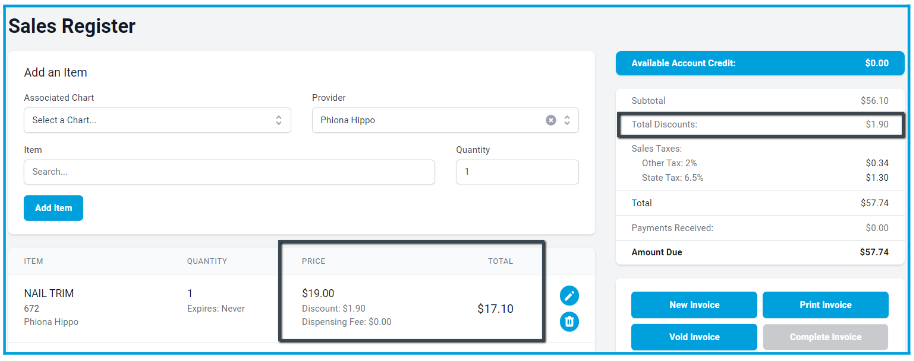The width and height of the screenshot is (914, 361).
Task: Delete the NAIL TRIM item with trash icon
Action: click(570, 321)
